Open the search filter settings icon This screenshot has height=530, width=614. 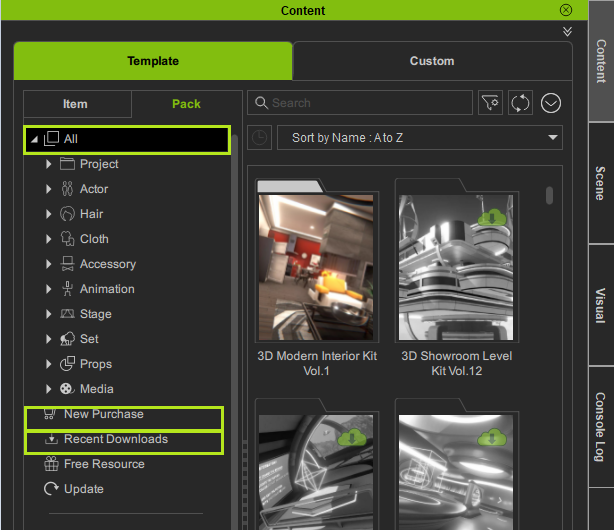[490, 103]
